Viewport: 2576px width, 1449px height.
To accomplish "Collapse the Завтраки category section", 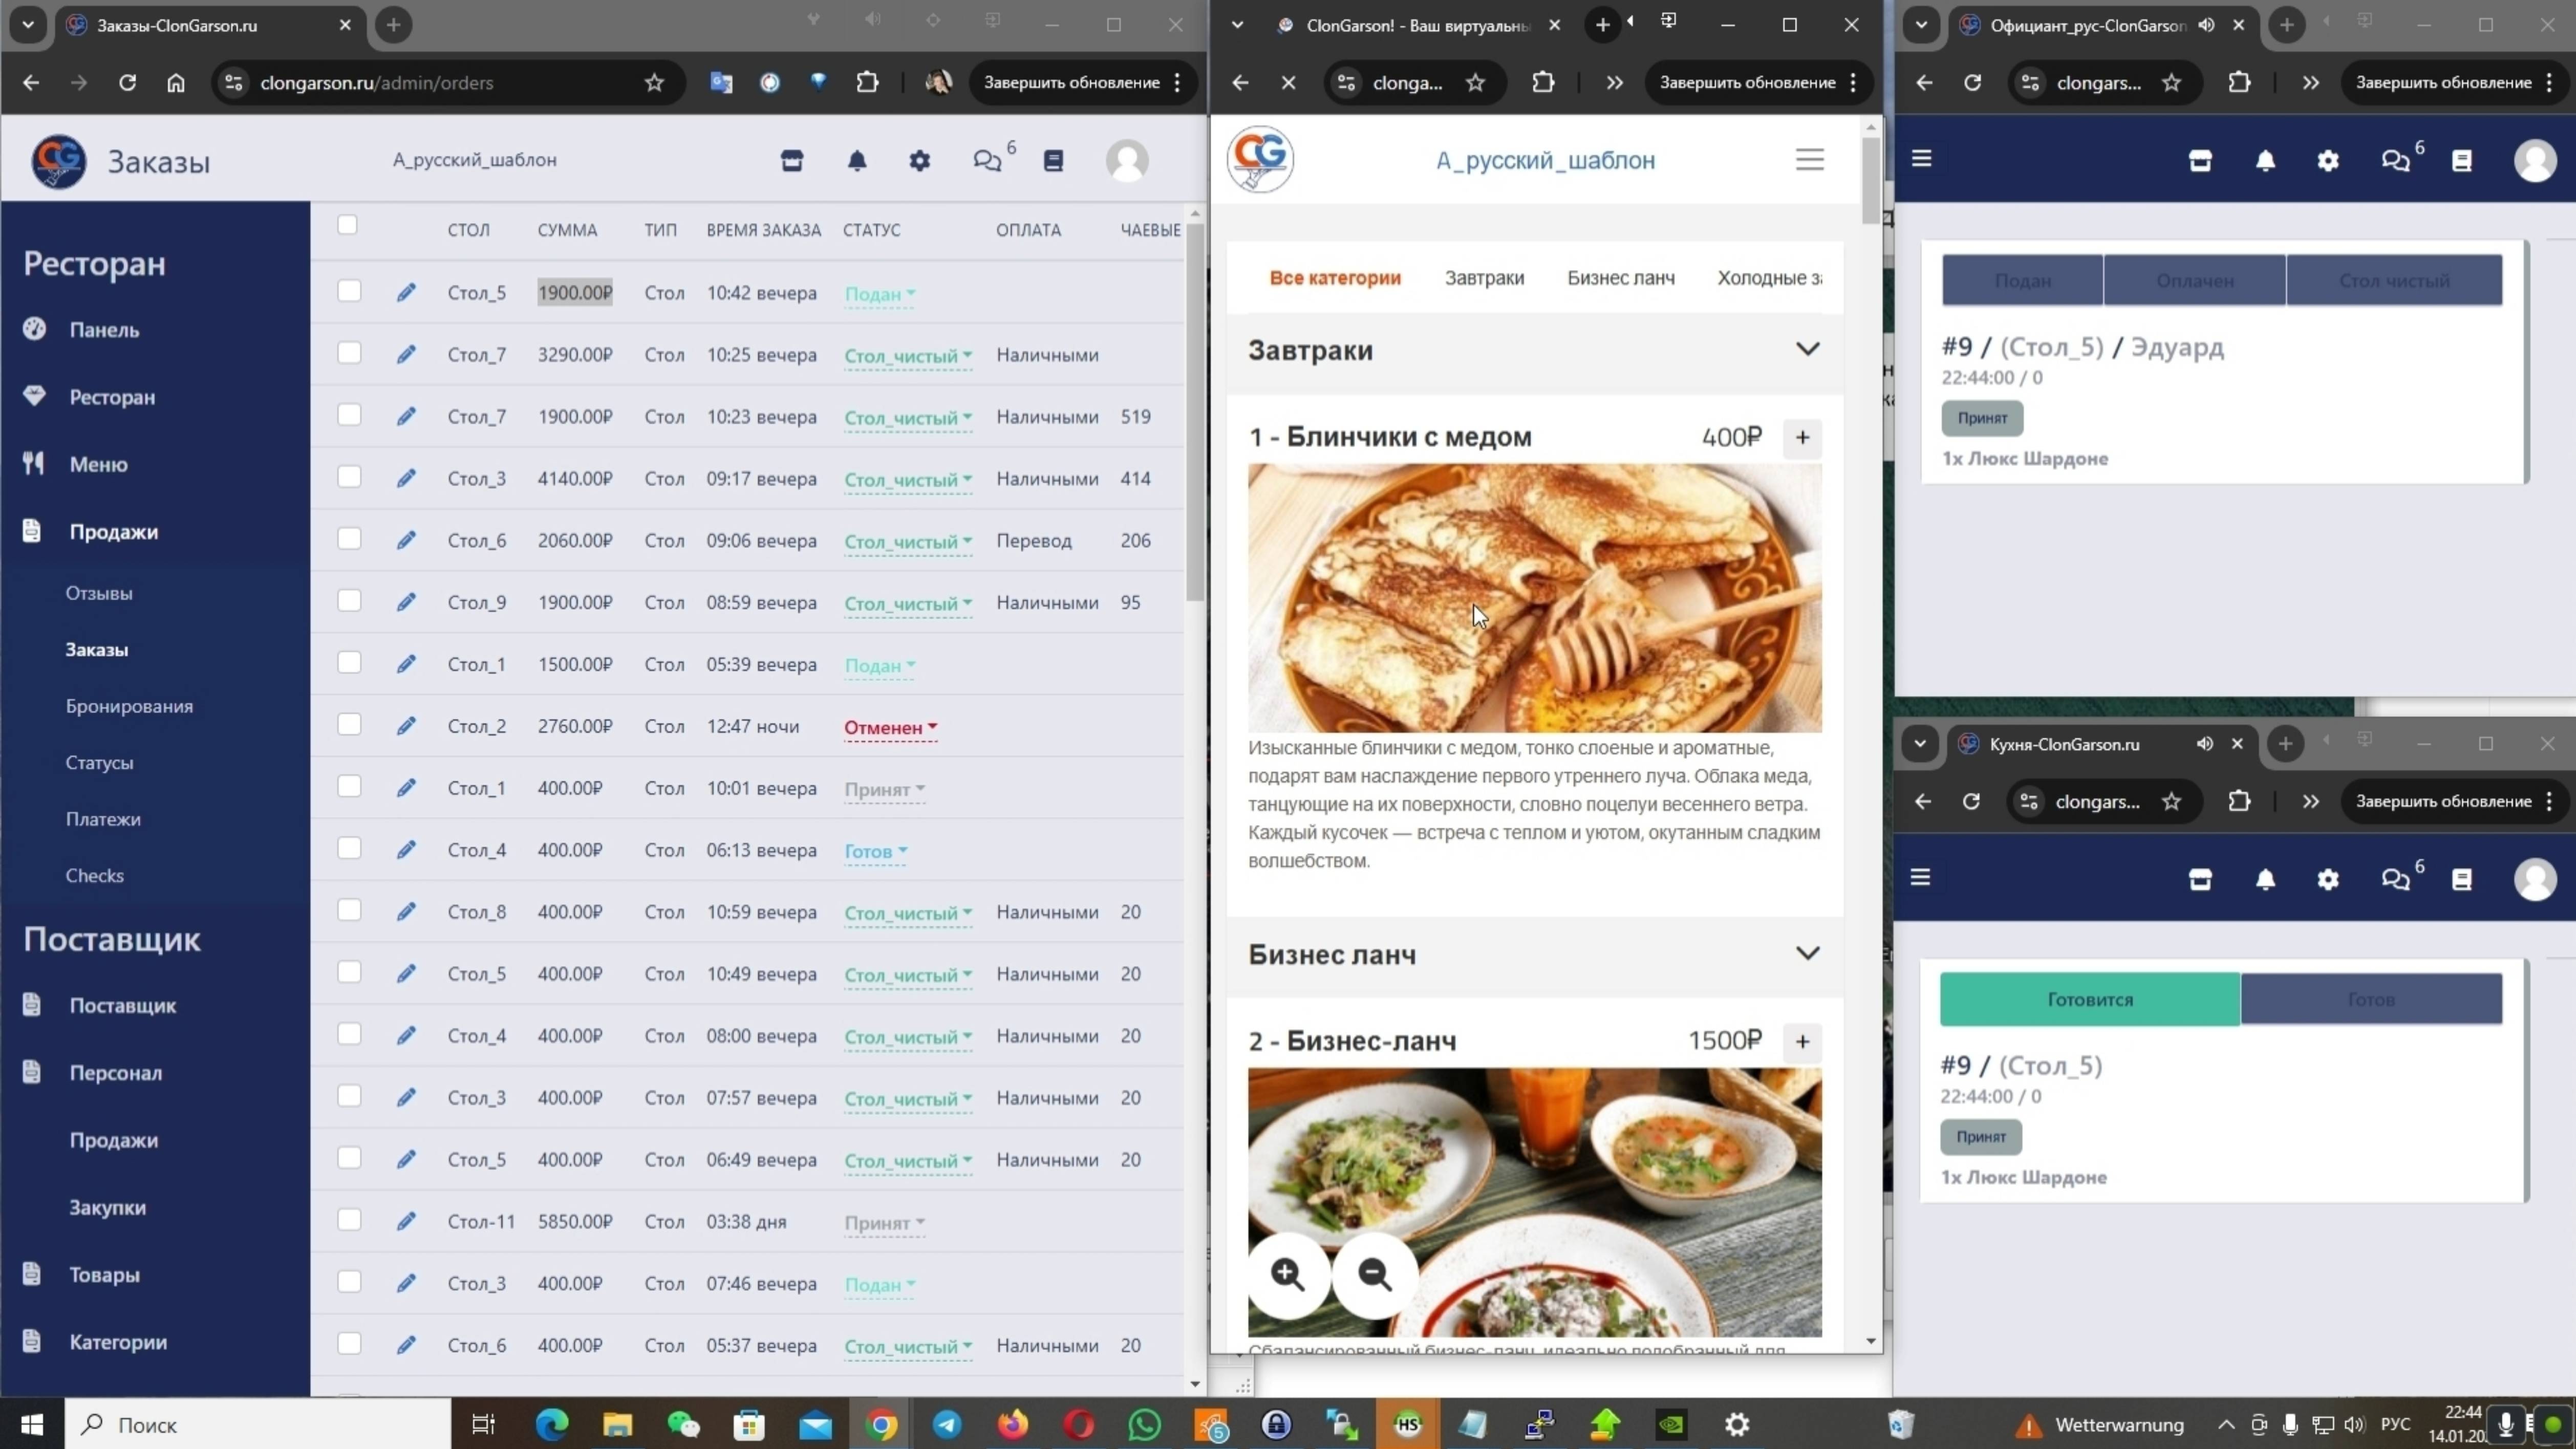I will tap(1807, 350).
